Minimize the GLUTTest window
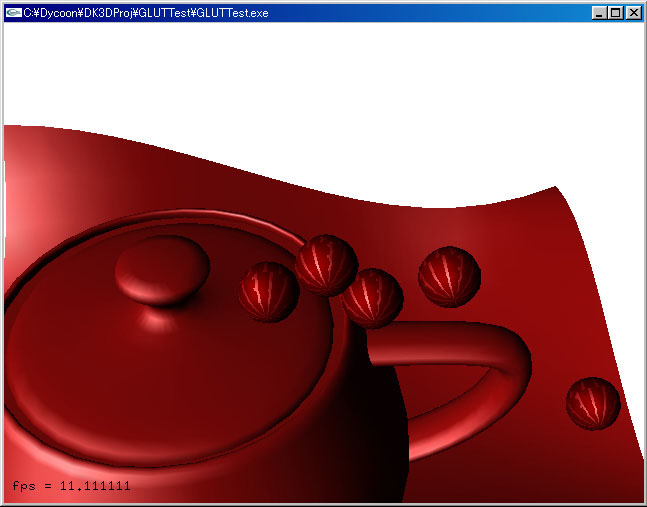The width and height of the screenshot is (647, 507). tap(599, 13)
